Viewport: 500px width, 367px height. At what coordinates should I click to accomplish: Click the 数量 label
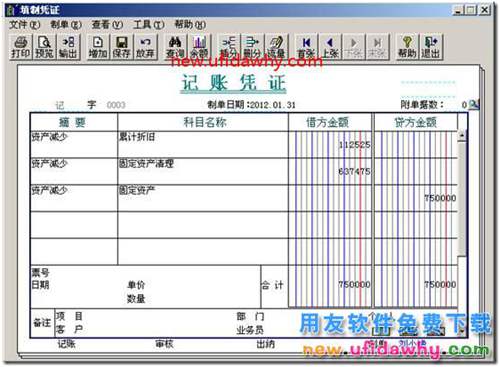(136, 299)
